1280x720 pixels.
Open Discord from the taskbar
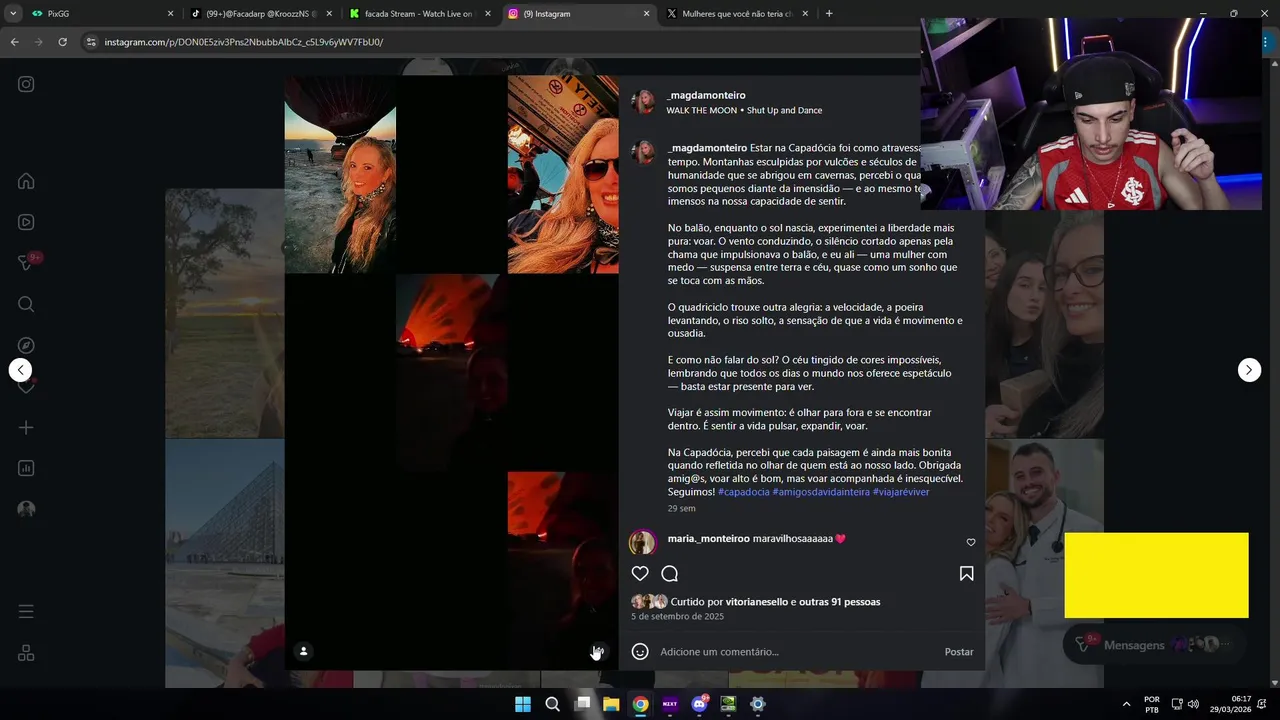tap(699, 704)
